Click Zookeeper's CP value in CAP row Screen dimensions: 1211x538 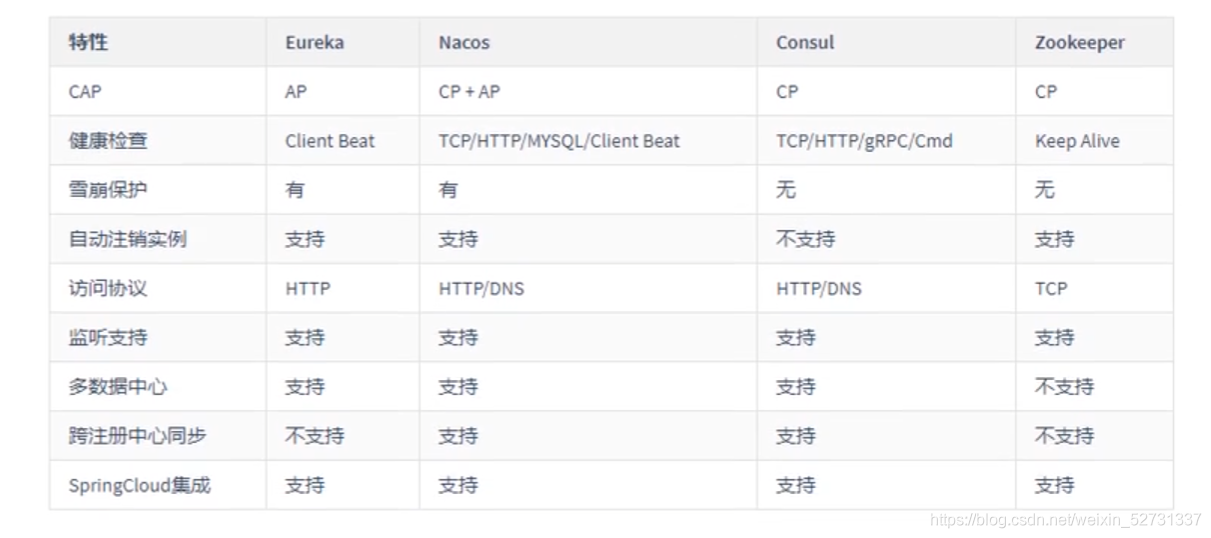pyautogui.click(x=1046, y=92)
